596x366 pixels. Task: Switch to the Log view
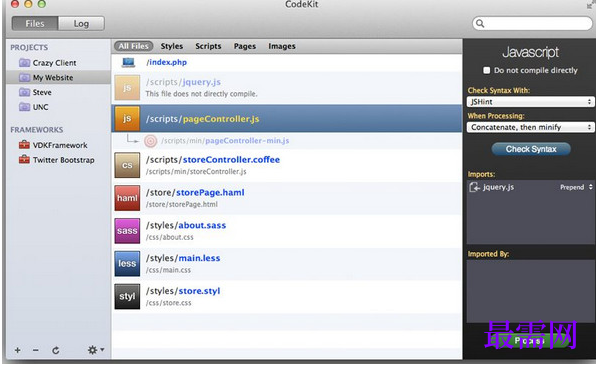[x=81, y=24]
